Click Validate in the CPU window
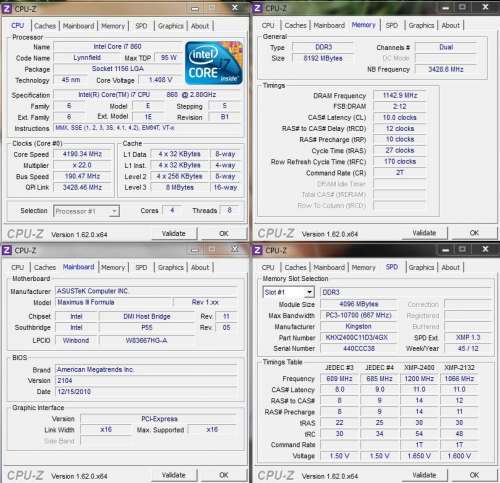 tap(174, 234)
